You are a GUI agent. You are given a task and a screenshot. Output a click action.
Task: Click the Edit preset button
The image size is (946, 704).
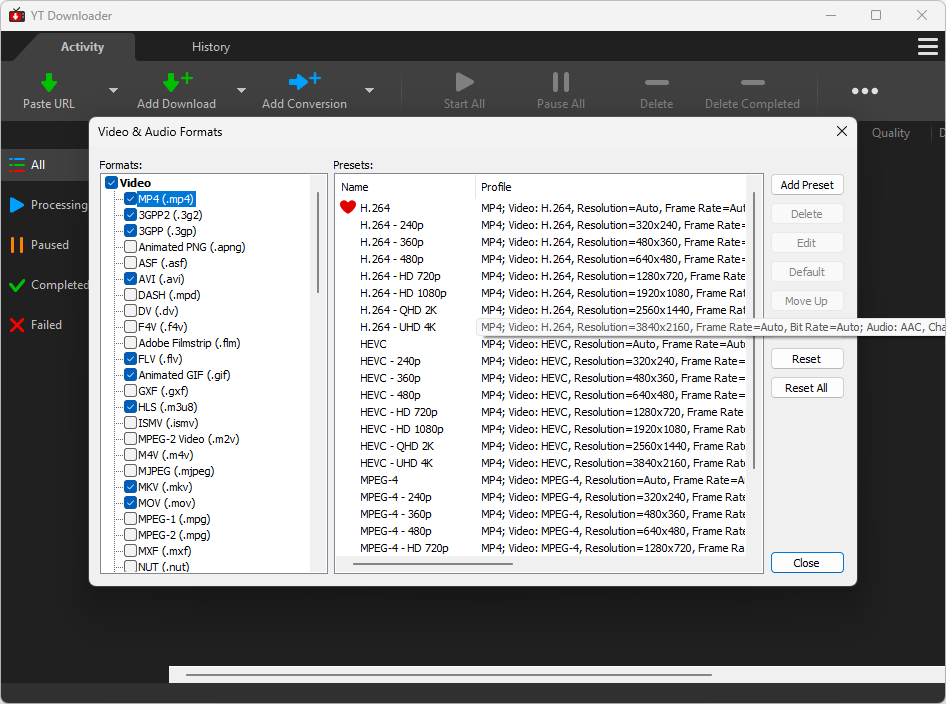coord(807,243)
